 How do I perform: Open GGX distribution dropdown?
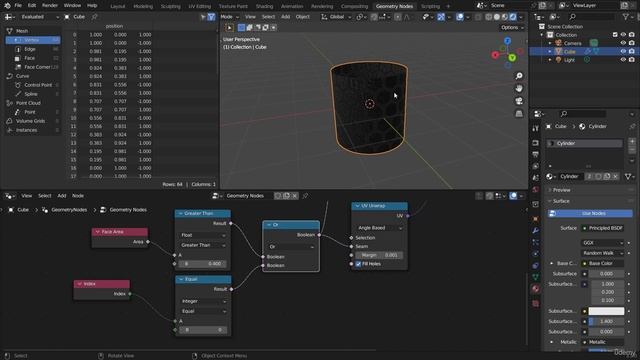pos(602,242)
